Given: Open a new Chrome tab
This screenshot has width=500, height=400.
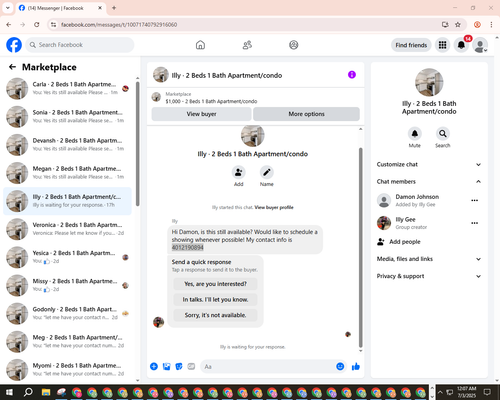Looking at the screenshot, I should click(114, 8).
